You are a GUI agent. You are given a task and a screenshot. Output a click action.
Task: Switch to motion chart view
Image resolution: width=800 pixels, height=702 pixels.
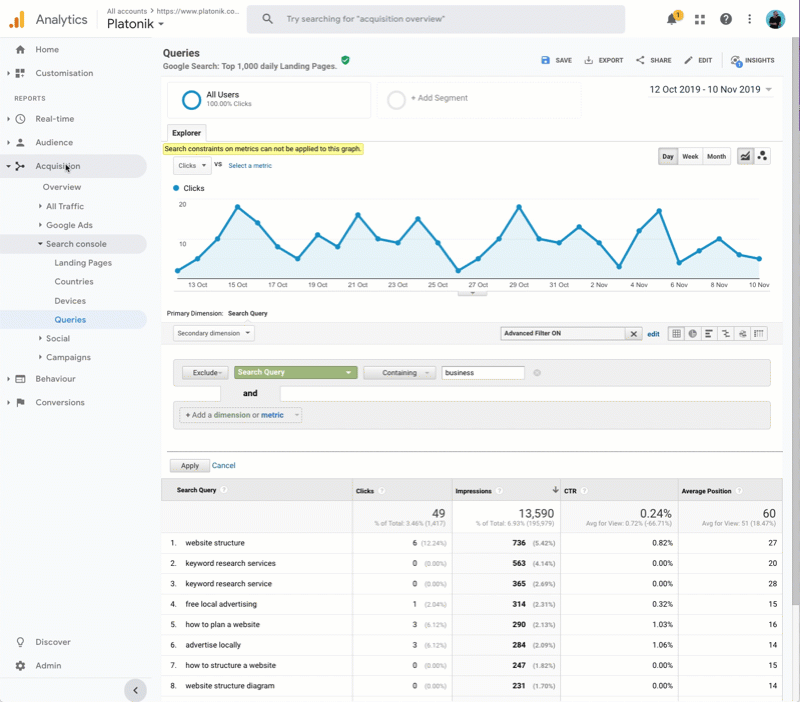point(762,156)
